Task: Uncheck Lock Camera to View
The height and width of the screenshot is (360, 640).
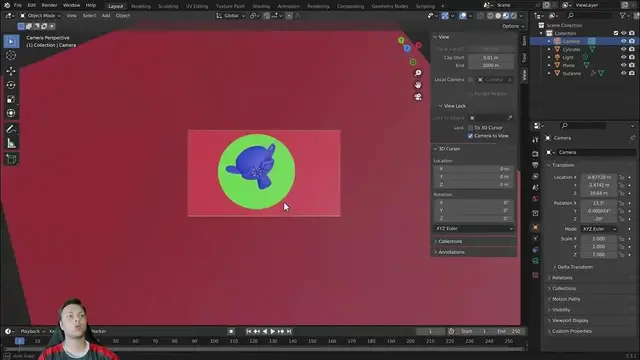Action: coord(471,136)
